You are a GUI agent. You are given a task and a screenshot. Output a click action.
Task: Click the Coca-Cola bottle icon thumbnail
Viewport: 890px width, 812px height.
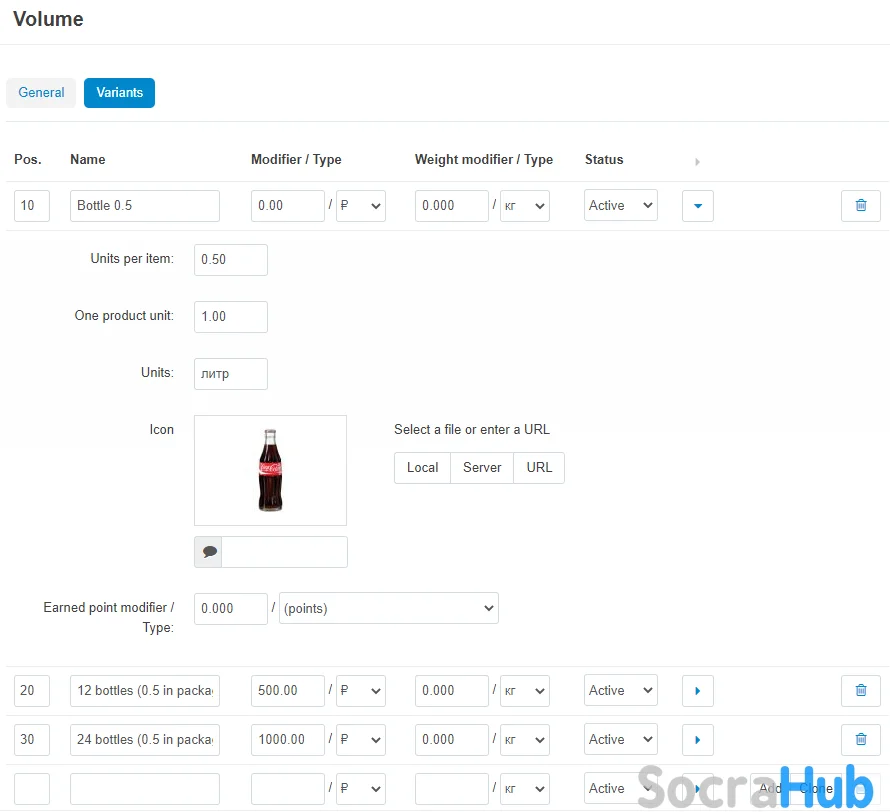point(270,470)
